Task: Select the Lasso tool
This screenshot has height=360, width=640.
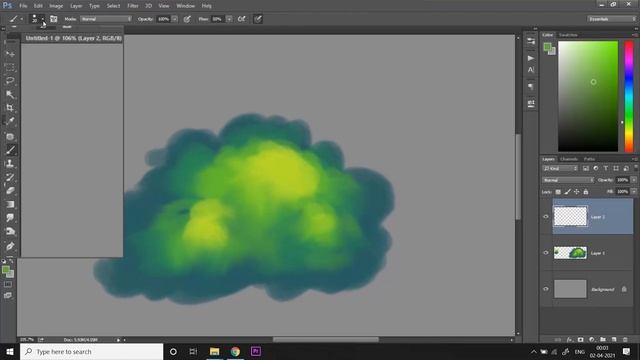Action: (x=10, y=80)
